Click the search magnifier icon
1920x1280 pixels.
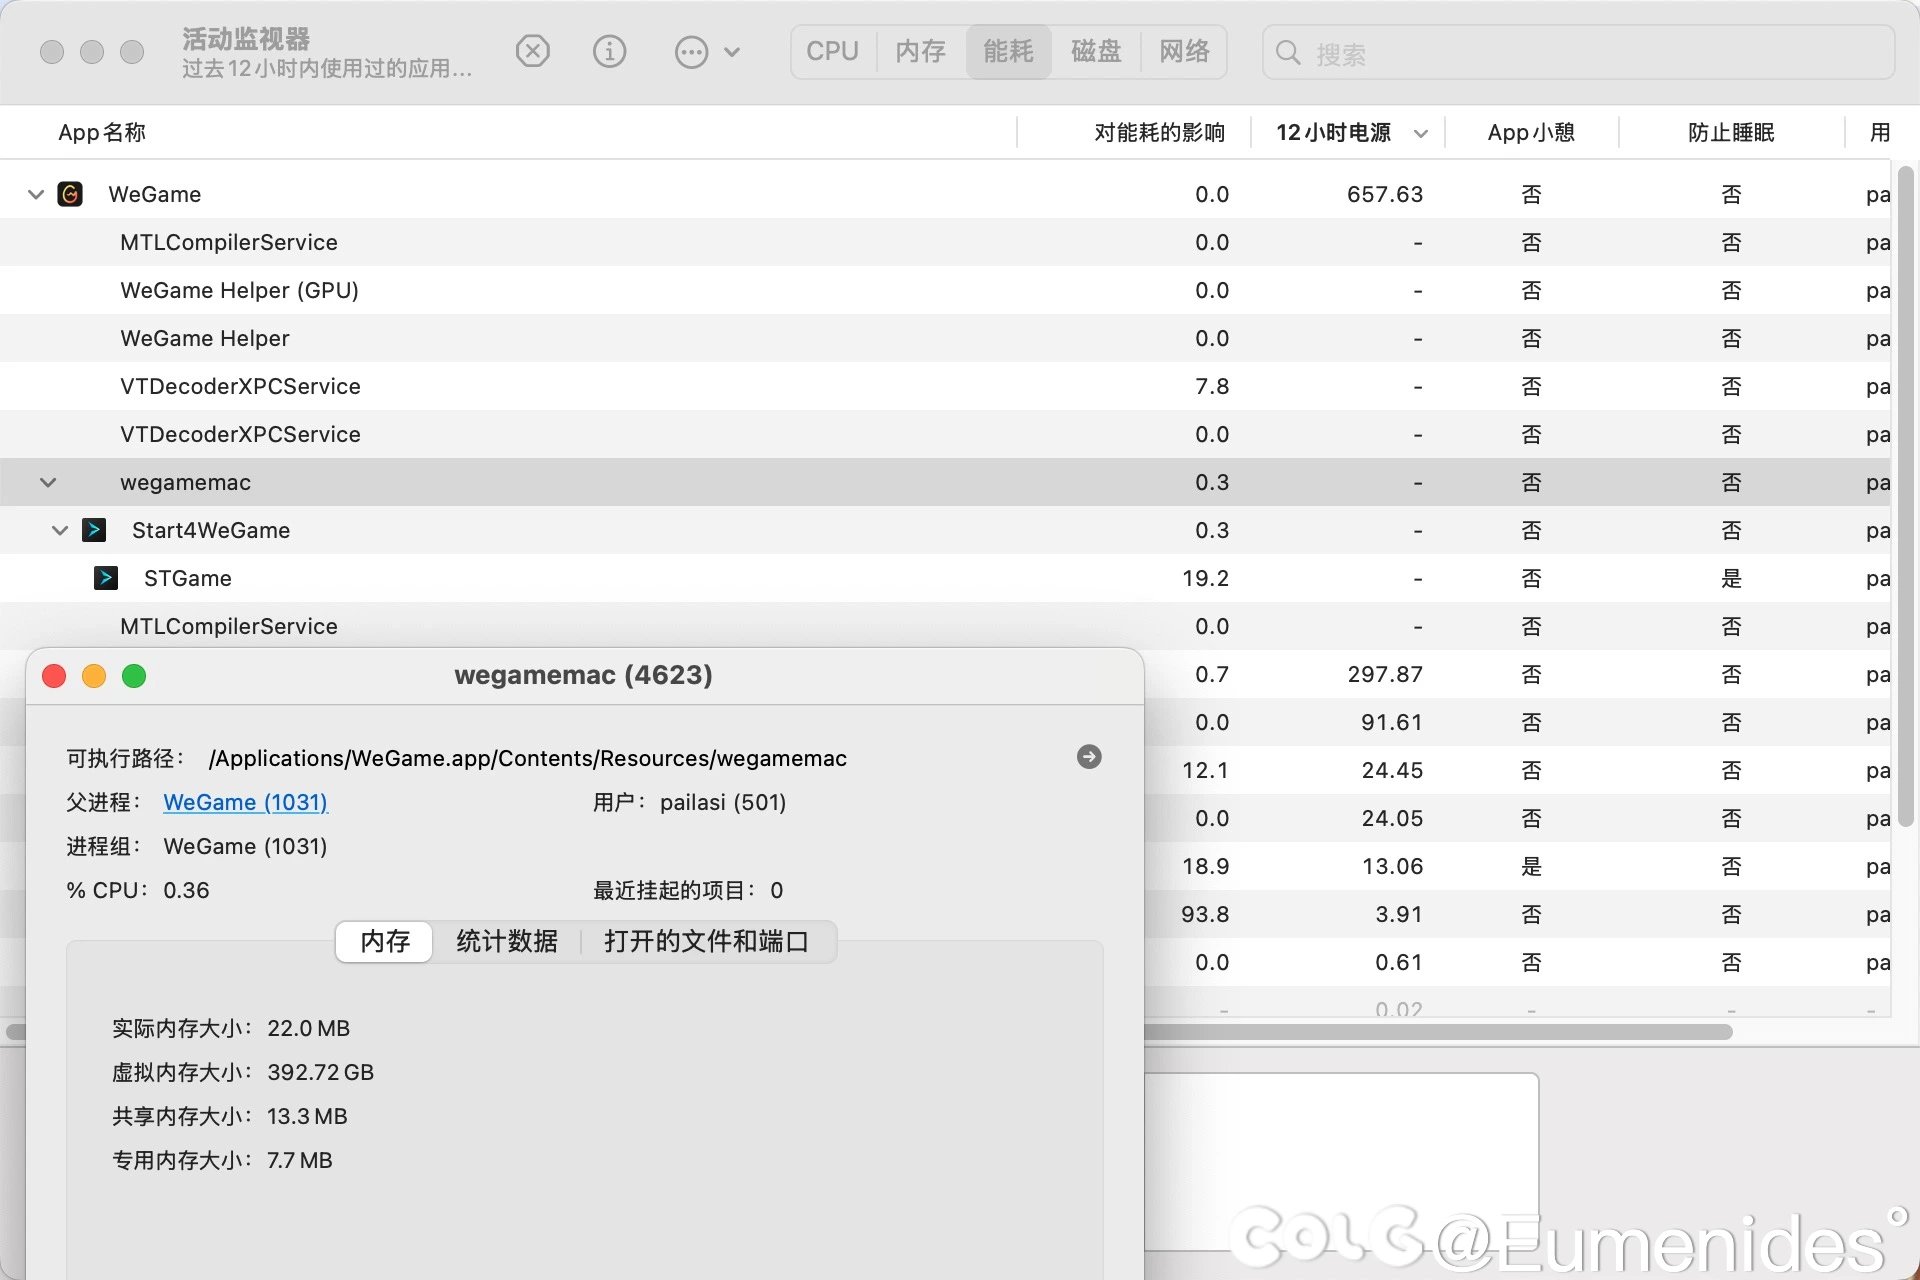click(x=1288, y=53)
